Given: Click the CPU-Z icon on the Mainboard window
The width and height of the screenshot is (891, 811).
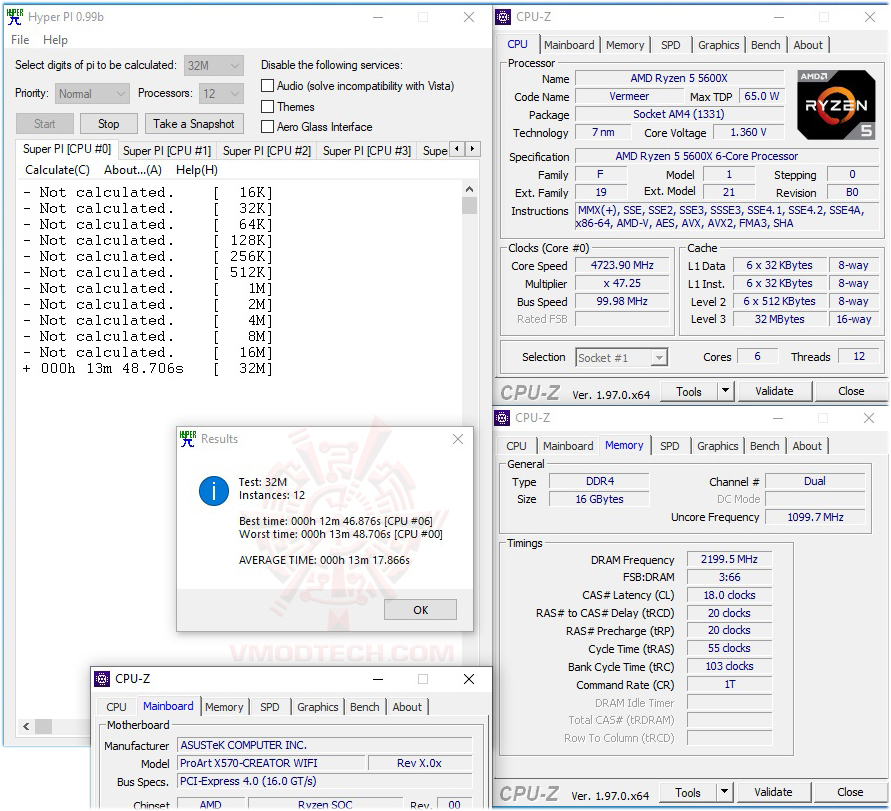Looking at the screenshot, I should coord(104,678).
